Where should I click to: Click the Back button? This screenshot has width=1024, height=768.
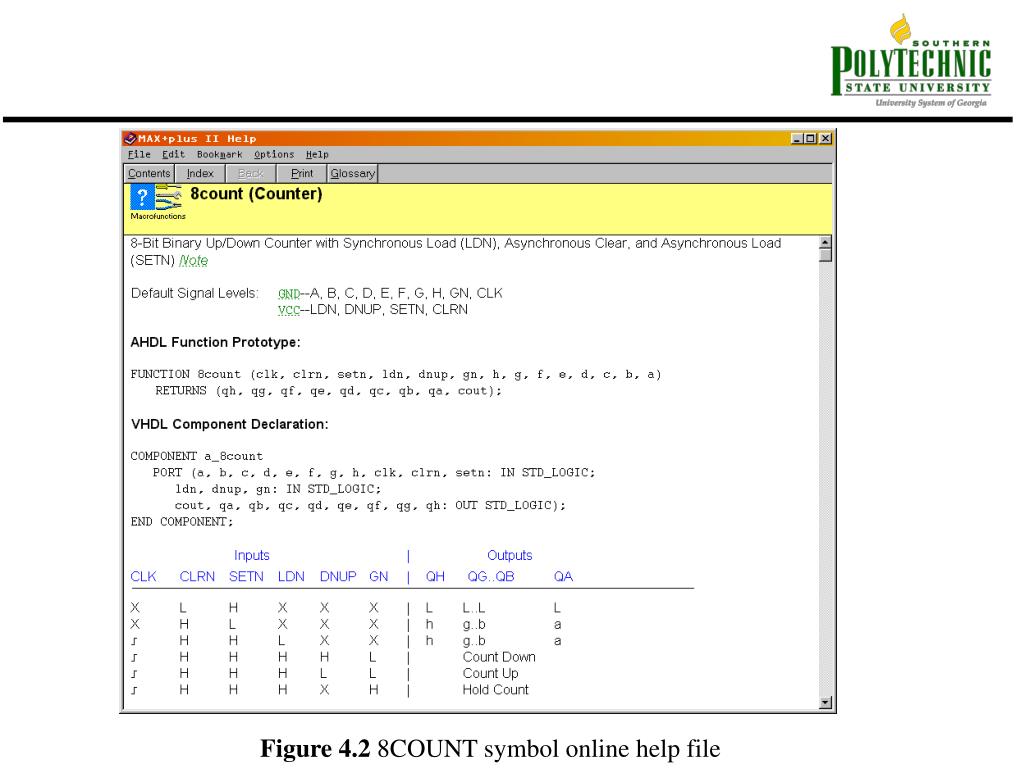click(251, 174)
